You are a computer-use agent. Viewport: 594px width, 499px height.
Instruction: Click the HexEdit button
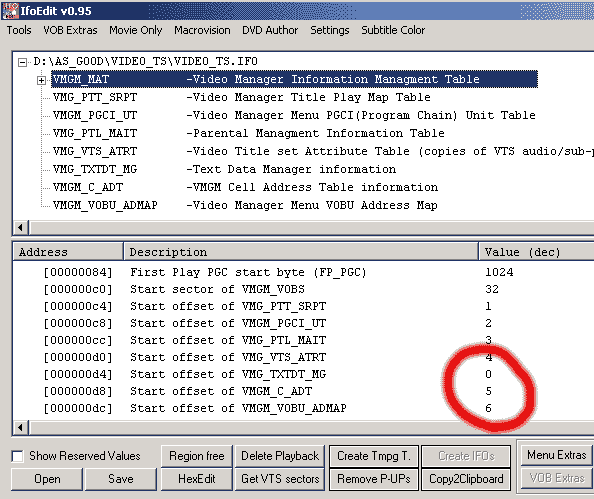coord(197,479)
